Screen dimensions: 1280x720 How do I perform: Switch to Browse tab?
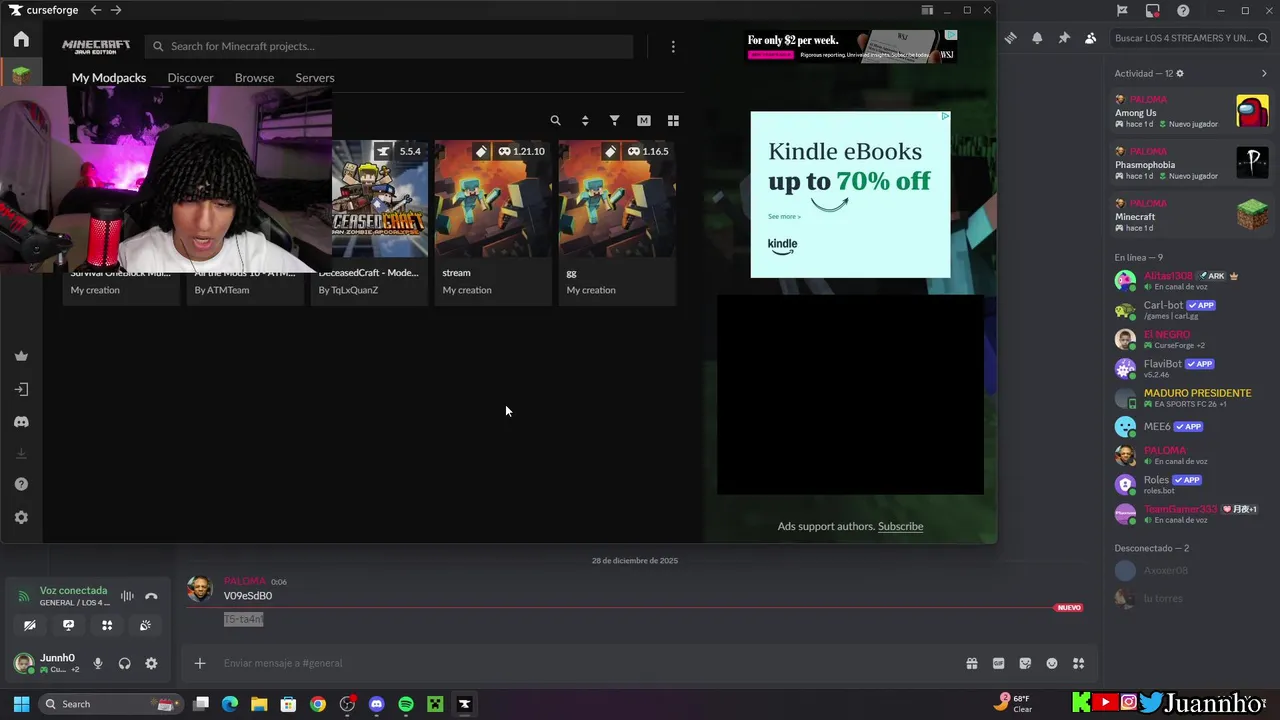tap(254, 78)
